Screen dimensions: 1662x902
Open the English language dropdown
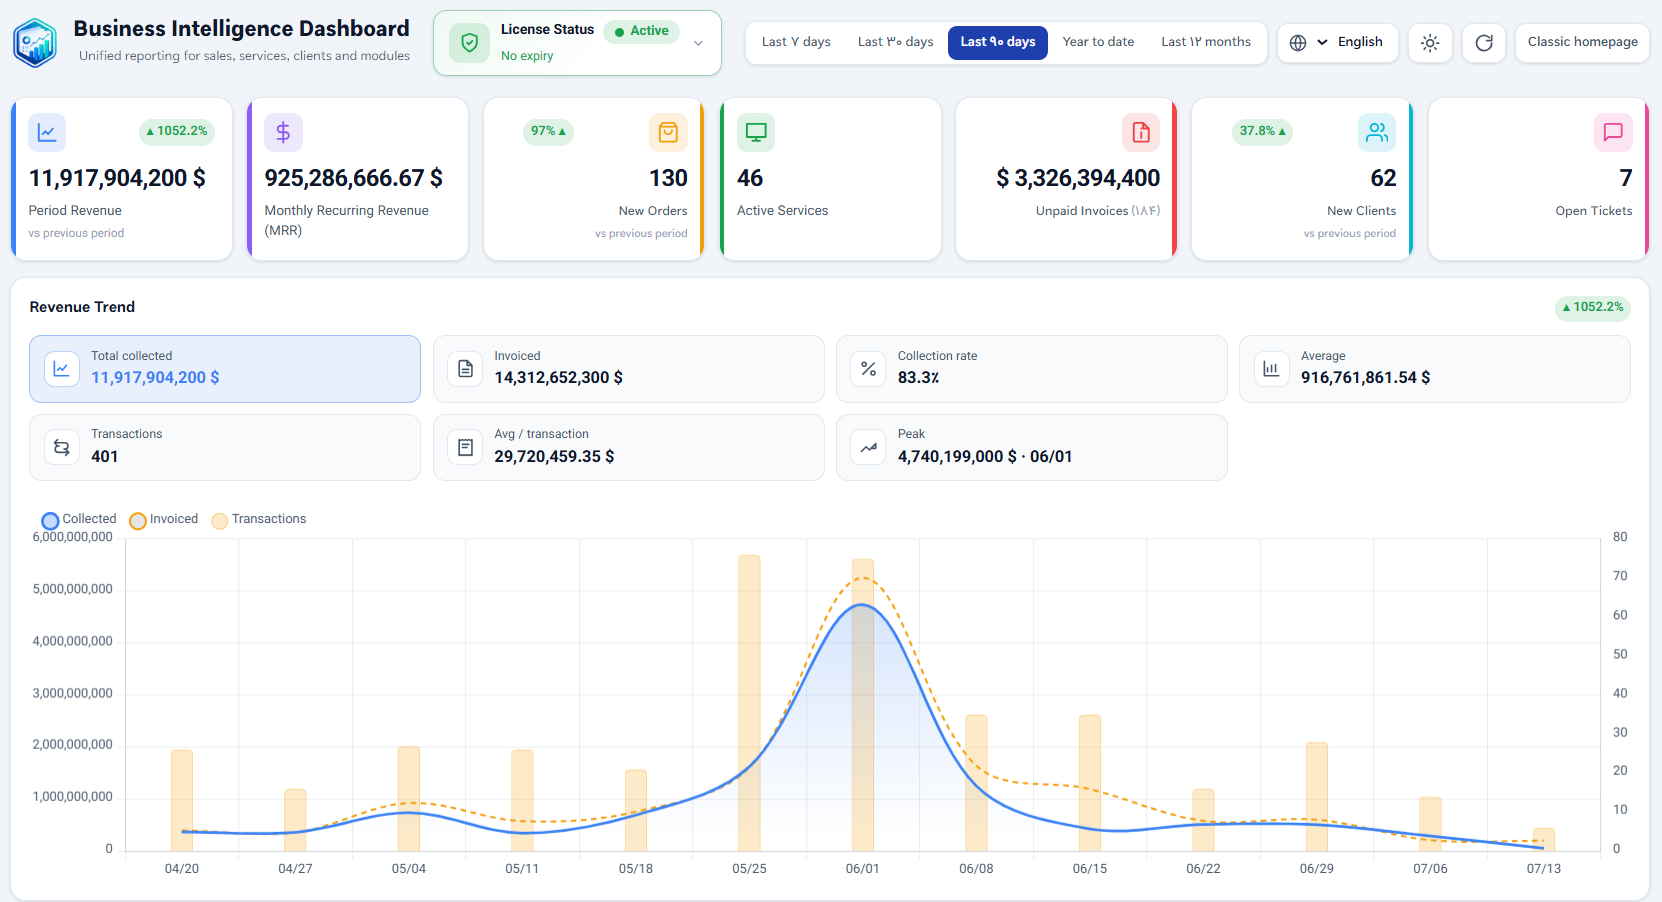1337,43
